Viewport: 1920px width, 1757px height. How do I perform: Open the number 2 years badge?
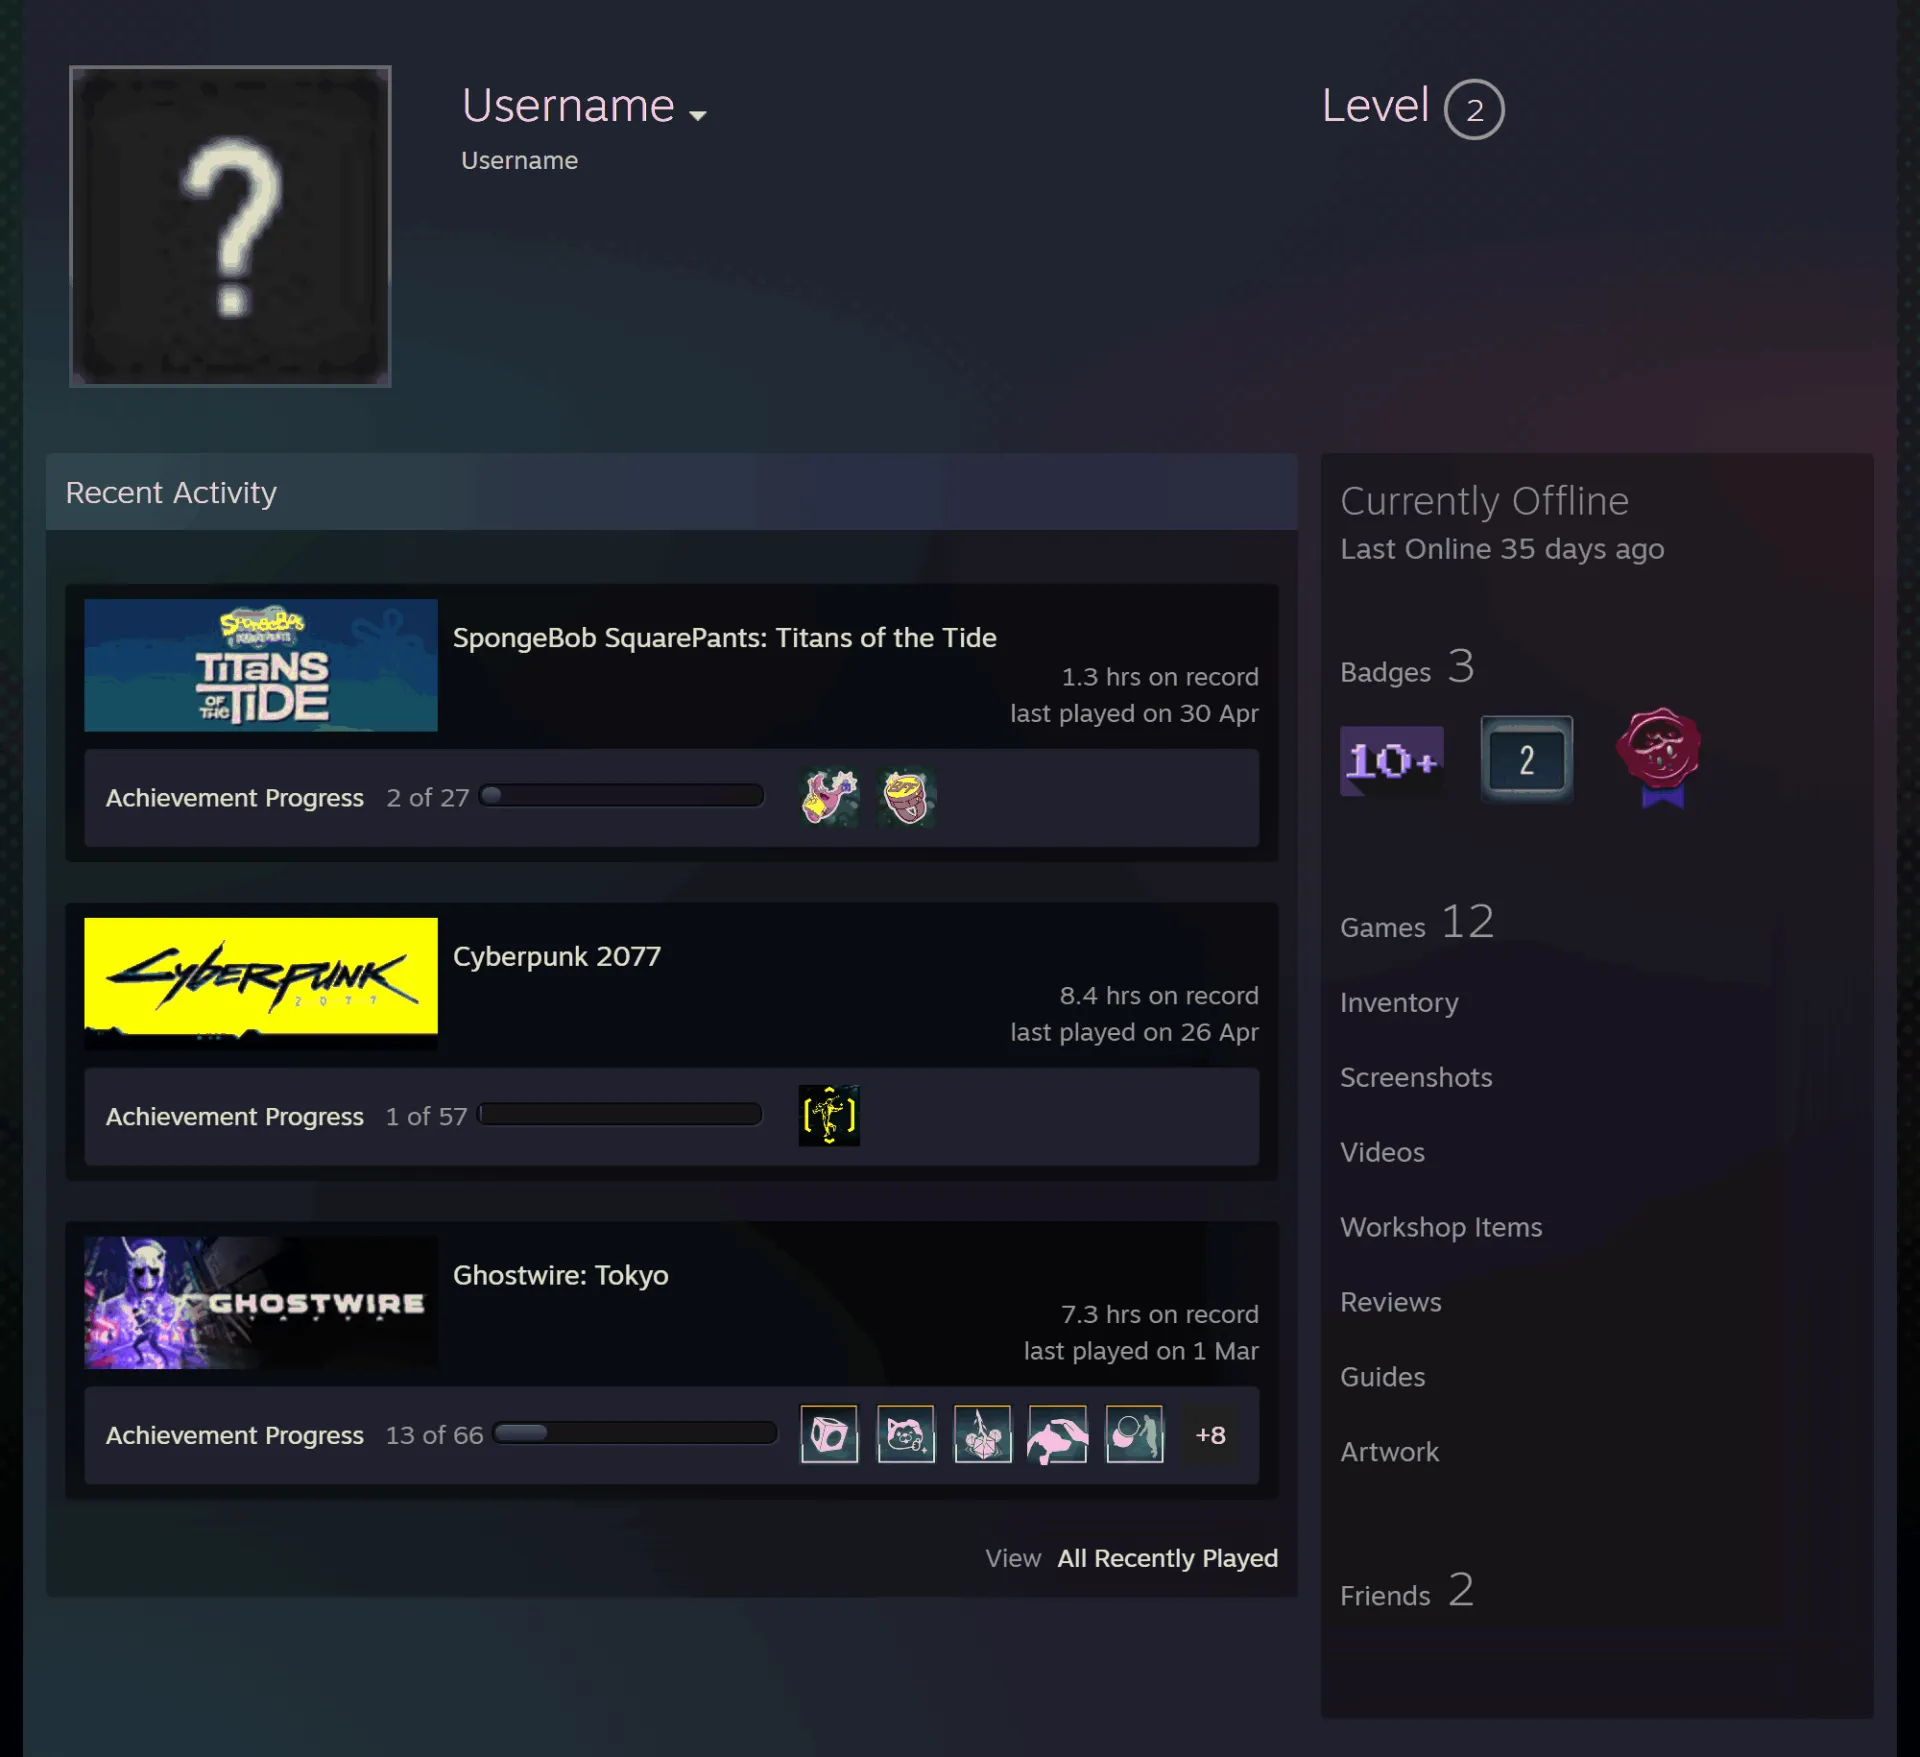pos(1527,760)
